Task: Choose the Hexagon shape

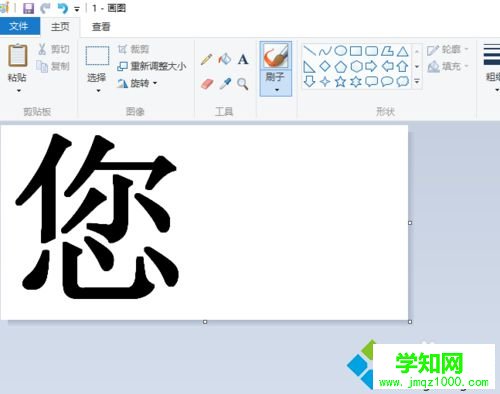Action: pos(356,66)
